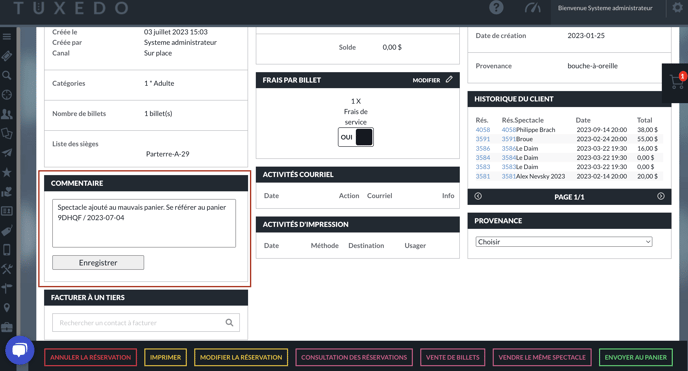Open the hand with heart icon in sidebar
This screenshot has height=371, width=688.
[7, 192]
